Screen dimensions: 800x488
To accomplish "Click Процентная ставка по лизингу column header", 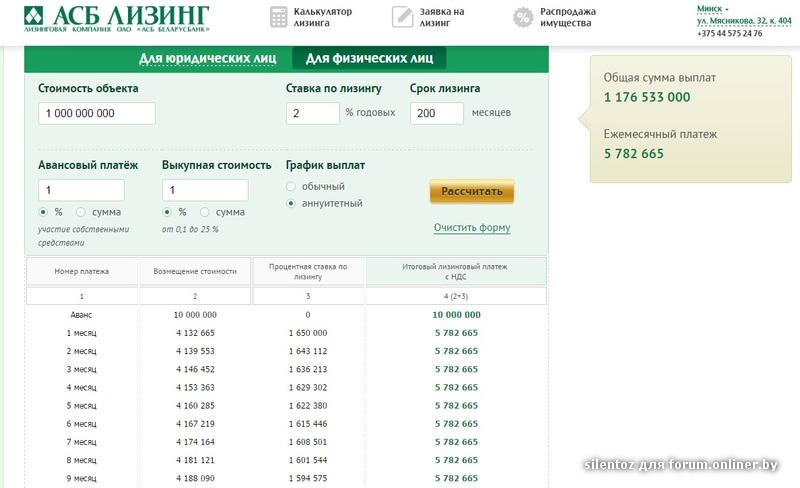I will [308, 271].
